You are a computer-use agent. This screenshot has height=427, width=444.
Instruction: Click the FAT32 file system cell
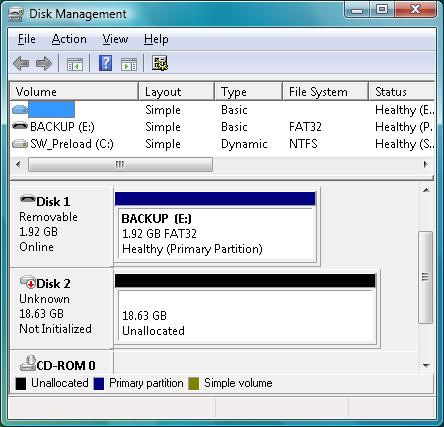[305, 127]
